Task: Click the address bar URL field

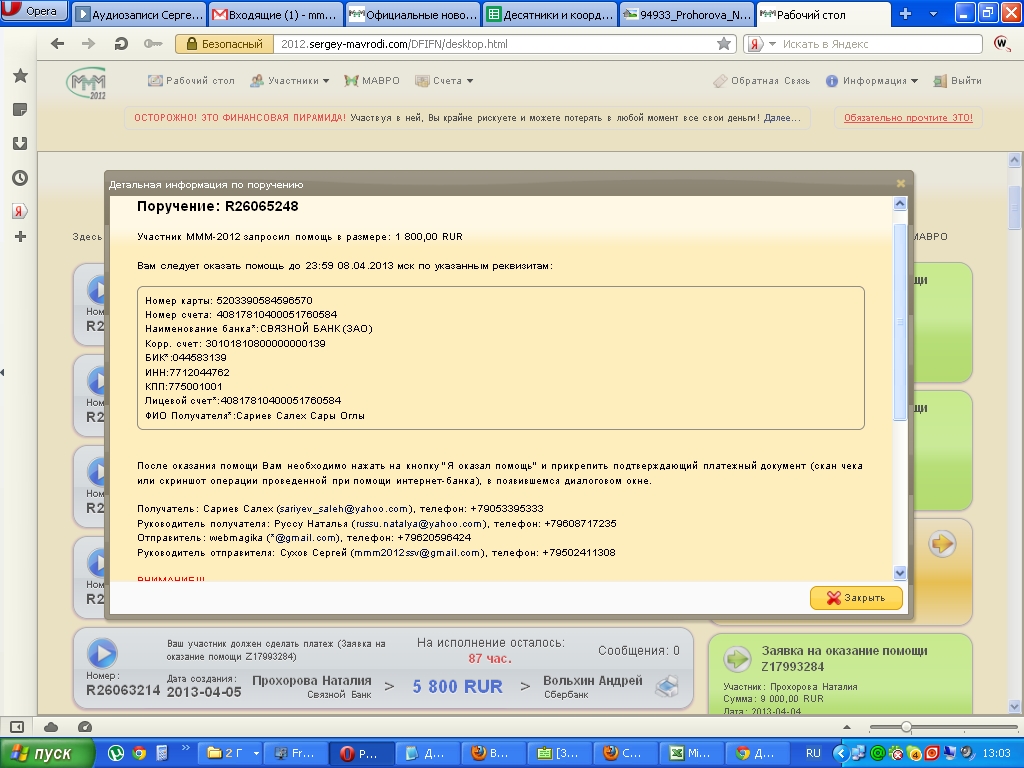Action: (x=493, y=44)
